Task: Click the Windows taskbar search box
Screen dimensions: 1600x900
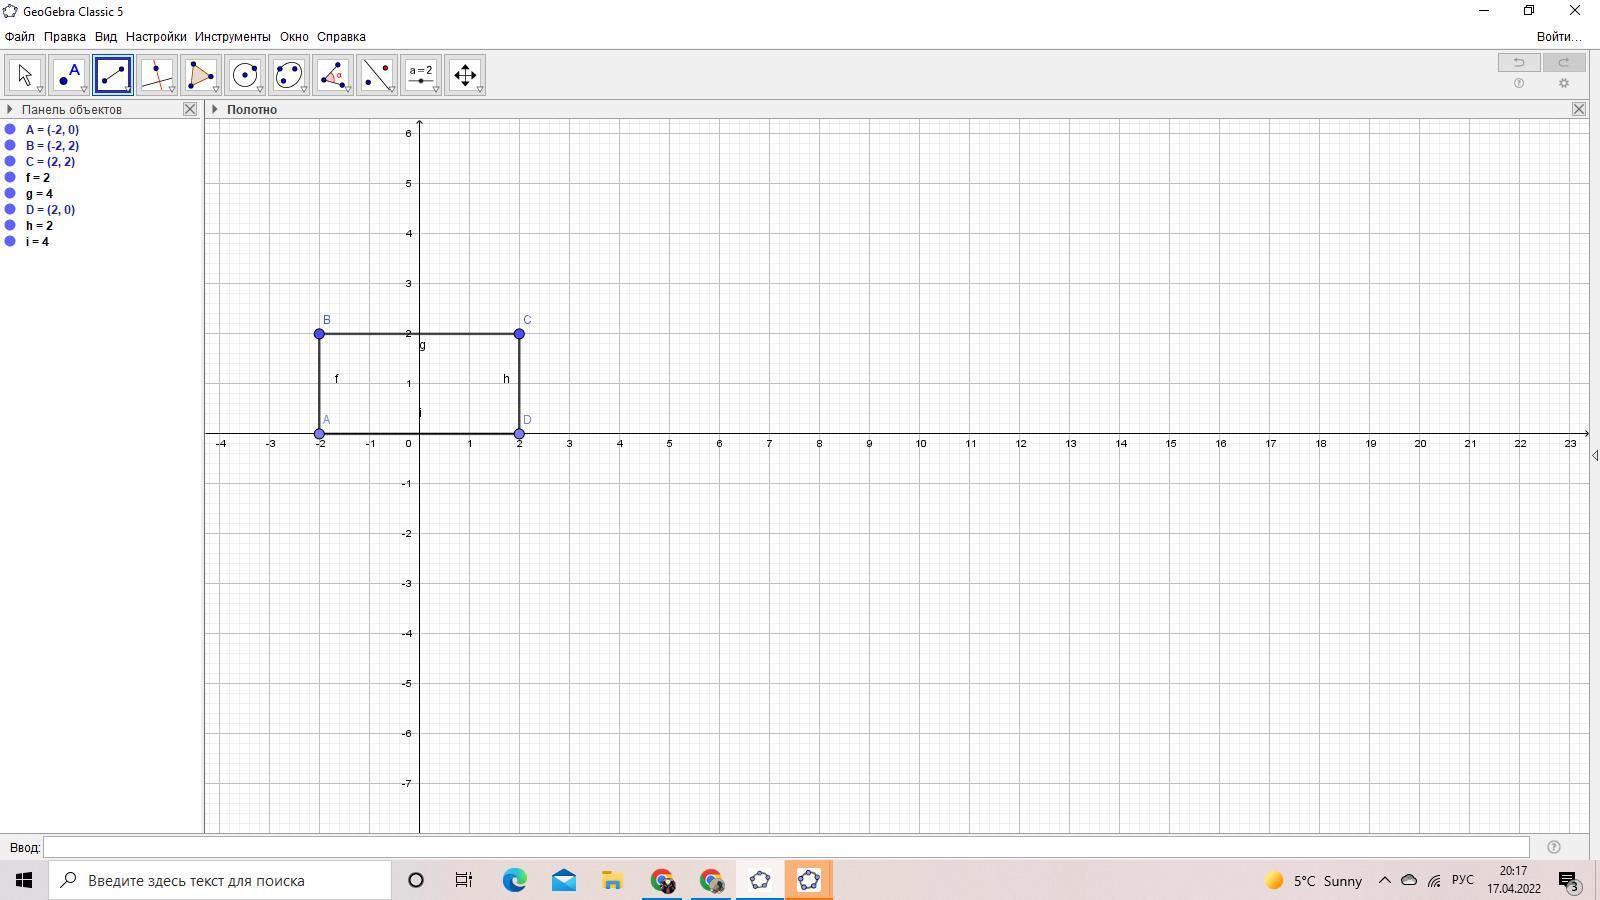Action: [x=220, y=881]
